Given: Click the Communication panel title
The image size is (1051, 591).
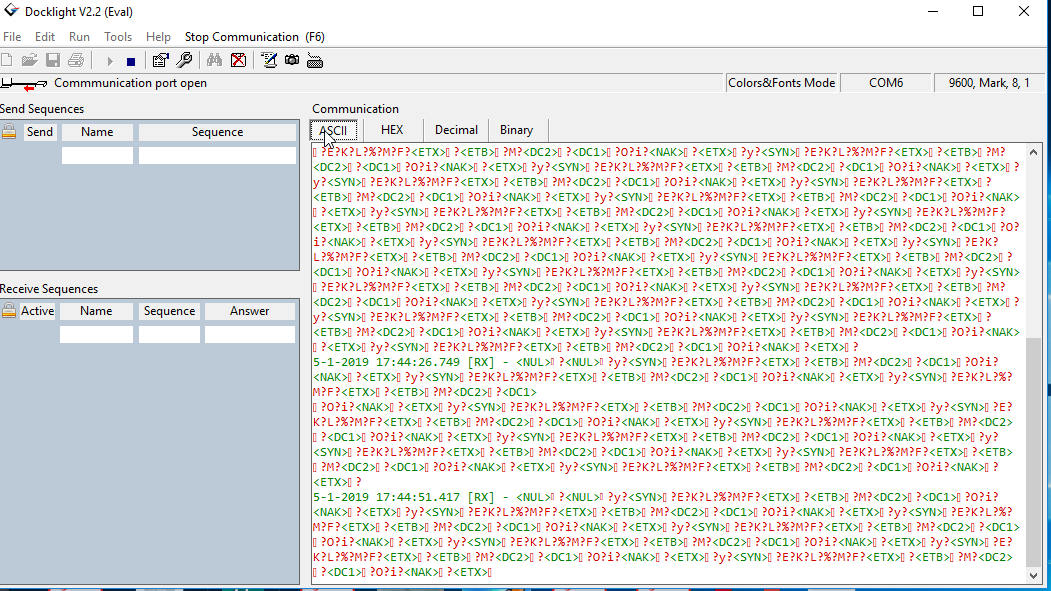Looking at the screenshot, I should [x=355, y=109].
